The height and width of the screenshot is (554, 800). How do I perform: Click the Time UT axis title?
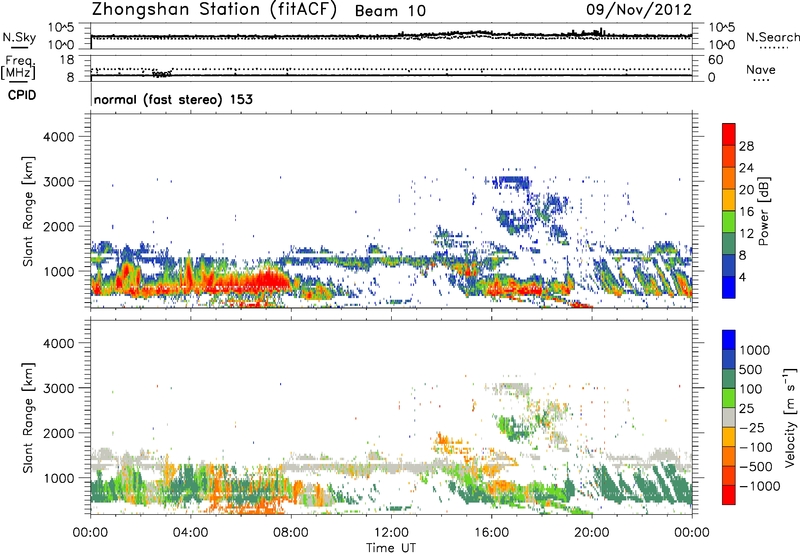pyautogui.click(x=391, y=548)
